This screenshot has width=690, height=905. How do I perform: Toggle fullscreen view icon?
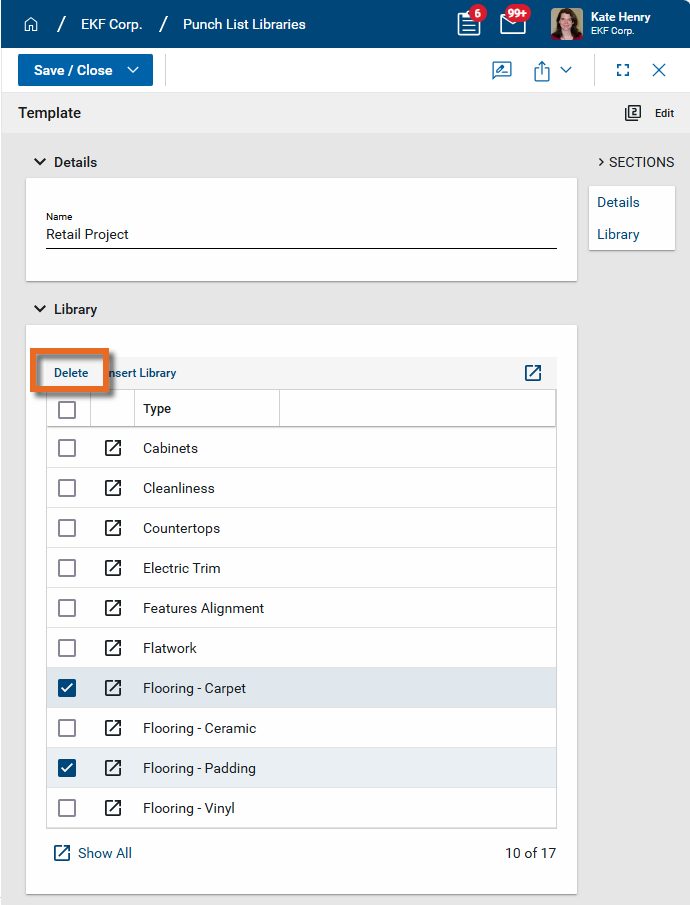coord(623,70)
